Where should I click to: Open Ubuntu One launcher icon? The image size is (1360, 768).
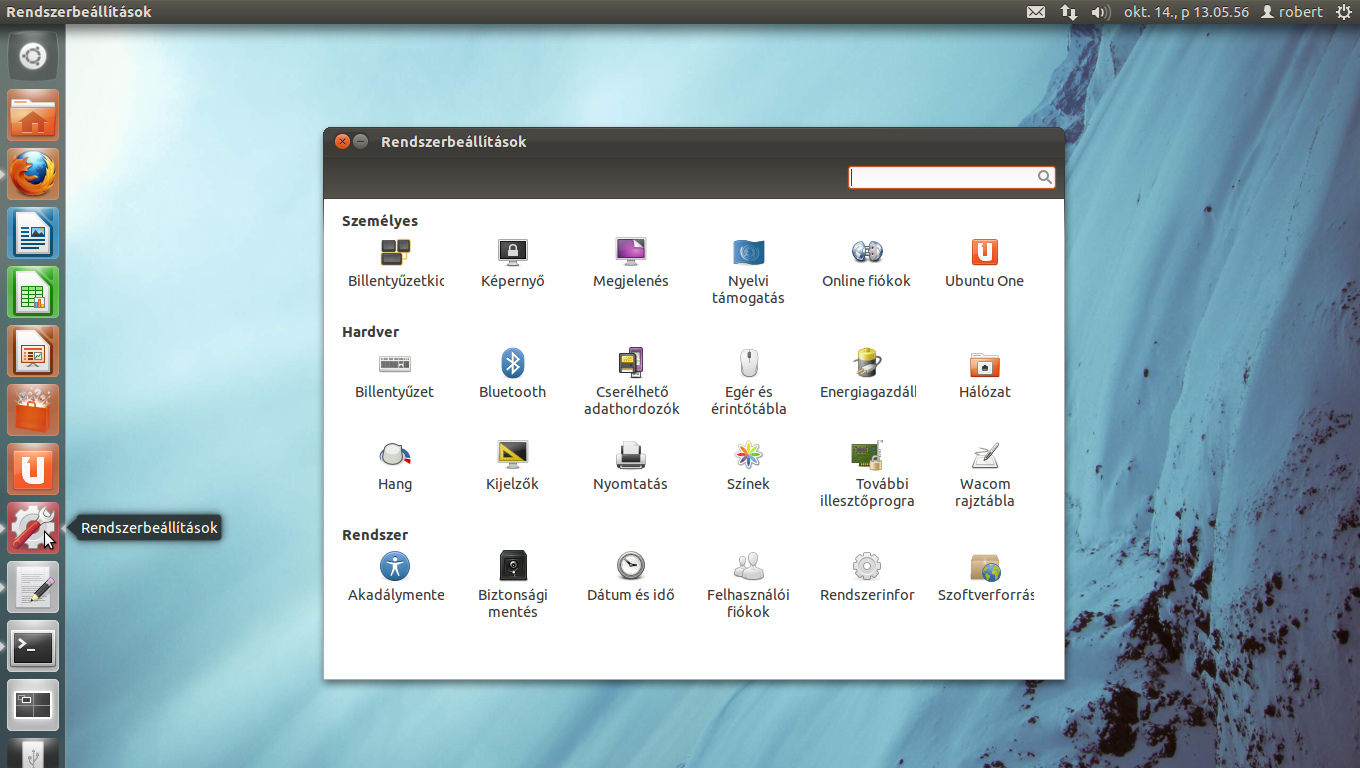click(x=33, y=469)
